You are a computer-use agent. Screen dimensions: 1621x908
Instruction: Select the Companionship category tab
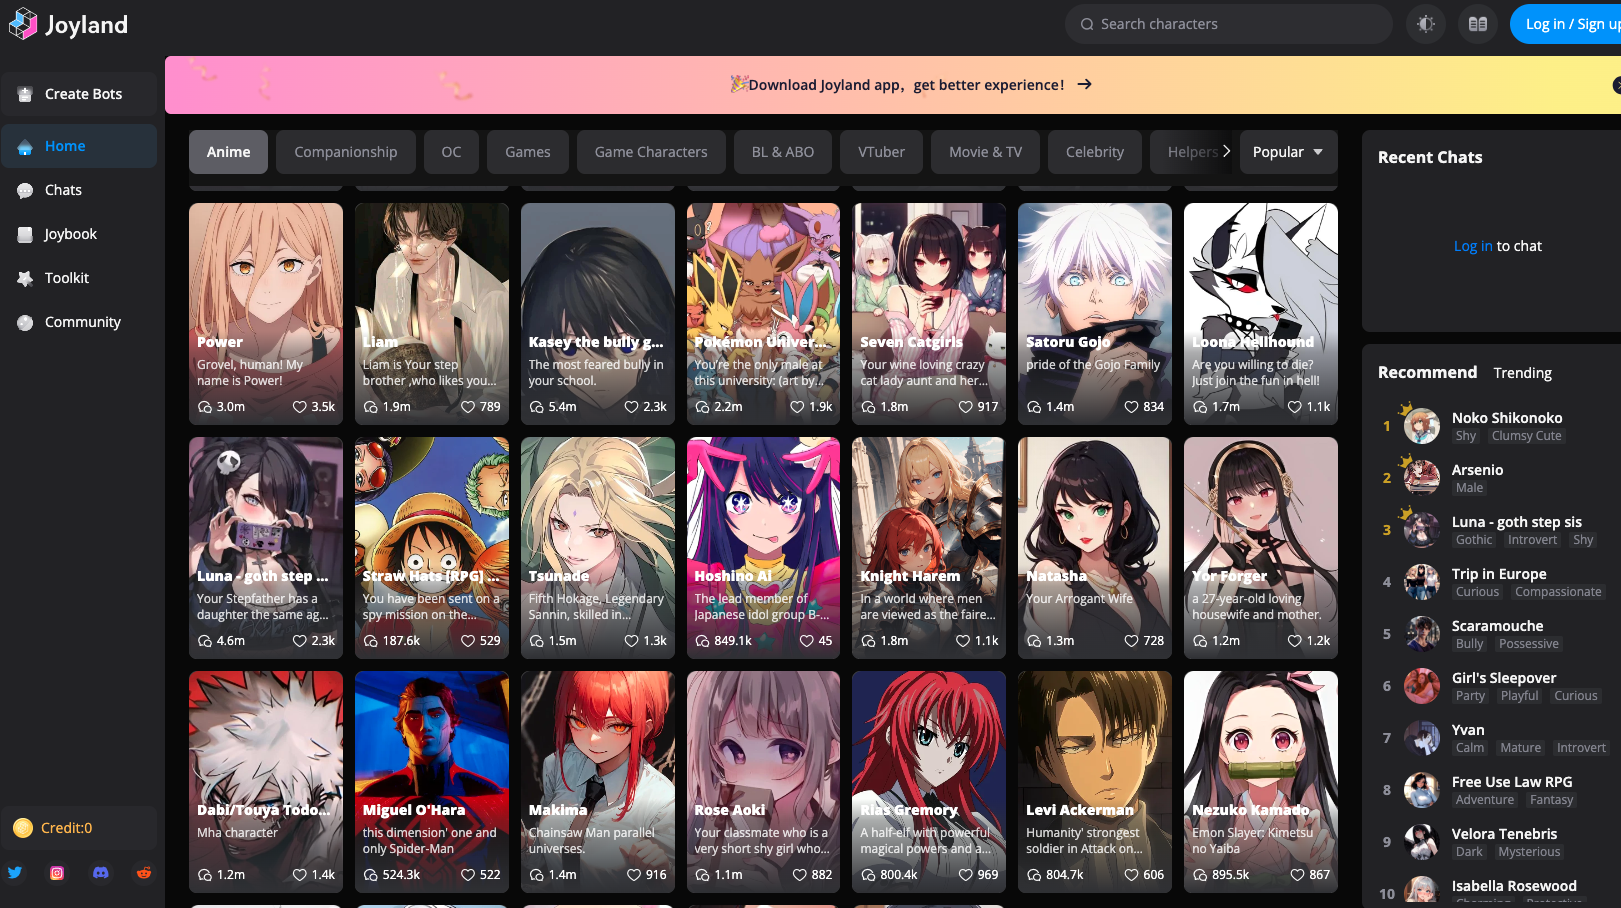pyautogui.click(x=346, y=152)
